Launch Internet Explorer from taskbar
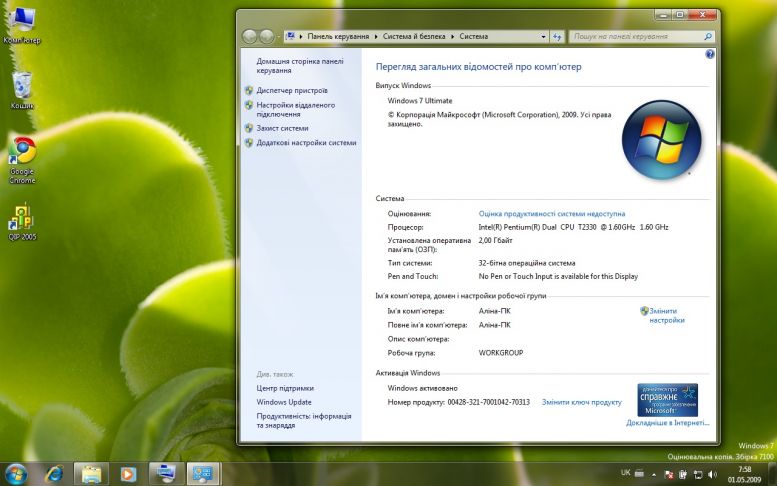This screenshot has width=777, height=486. [54, 474]
